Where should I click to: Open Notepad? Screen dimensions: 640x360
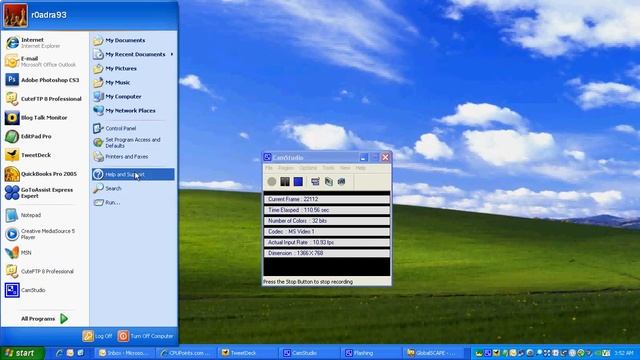point(44,215)
